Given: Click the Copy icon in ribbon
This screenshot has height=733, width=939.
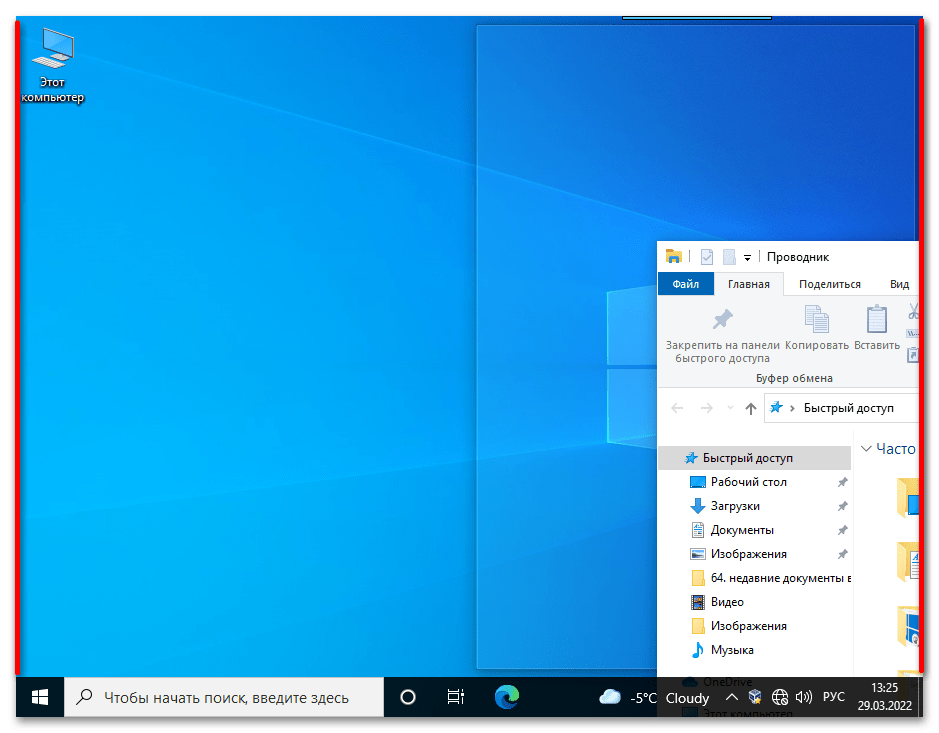Looking at the screenshot, I should 817,320.
